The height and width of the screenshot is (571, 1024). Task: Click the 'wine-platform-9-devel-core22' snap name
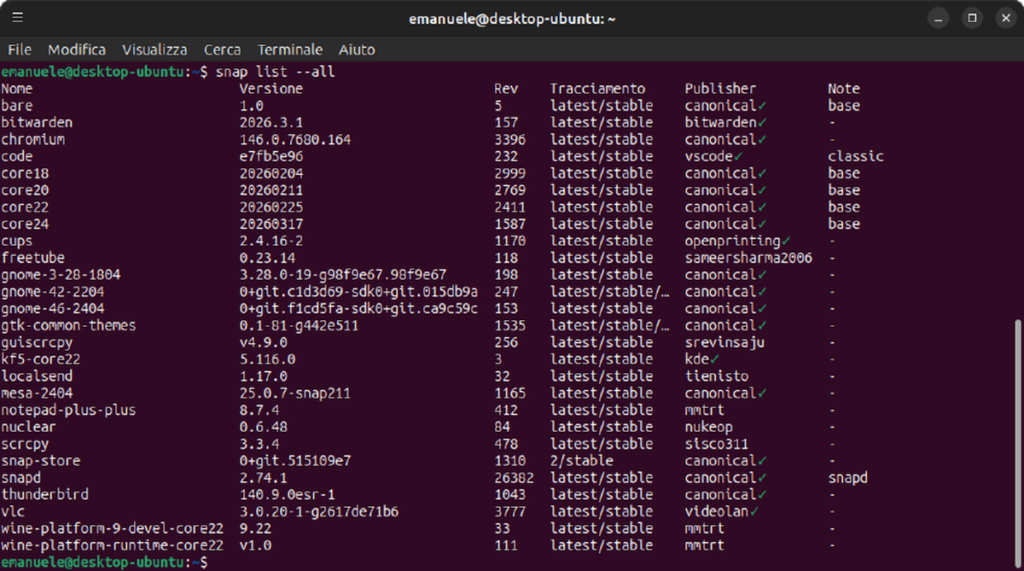tap(112, 529)
